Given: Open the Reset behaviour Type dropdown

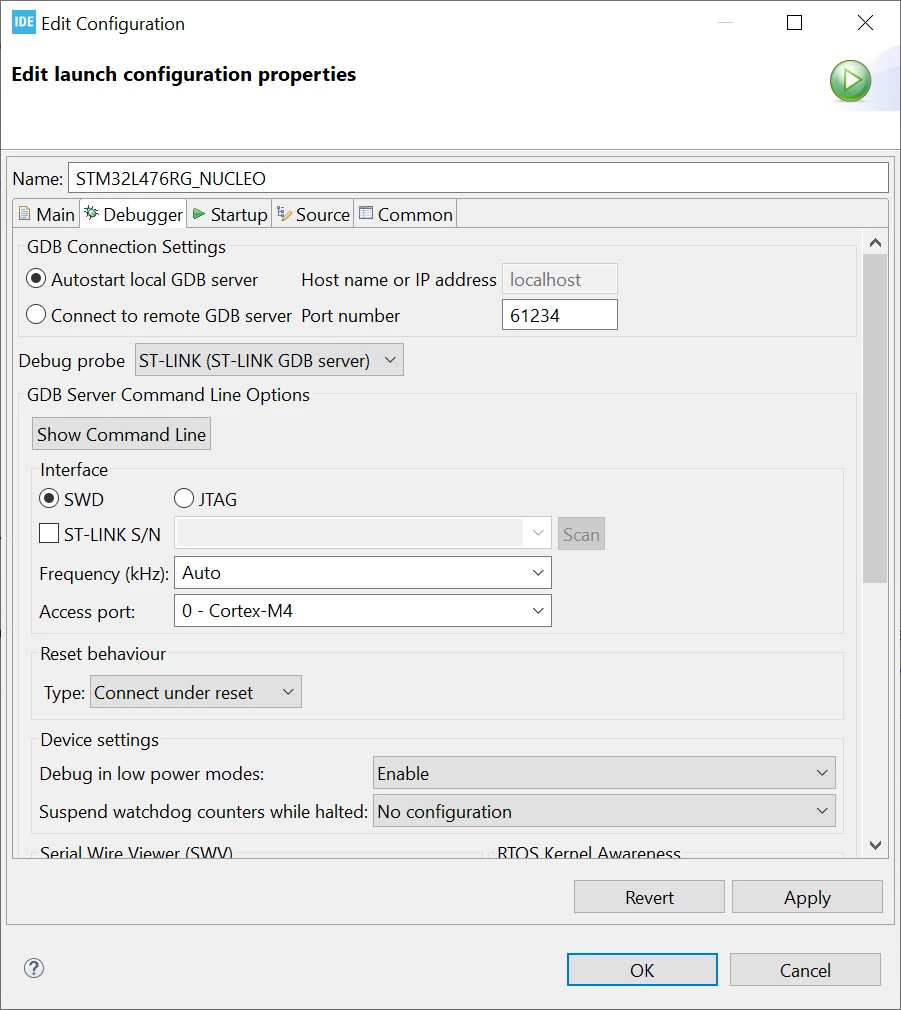Looking at the screenshot, I should tap(196, 692).
